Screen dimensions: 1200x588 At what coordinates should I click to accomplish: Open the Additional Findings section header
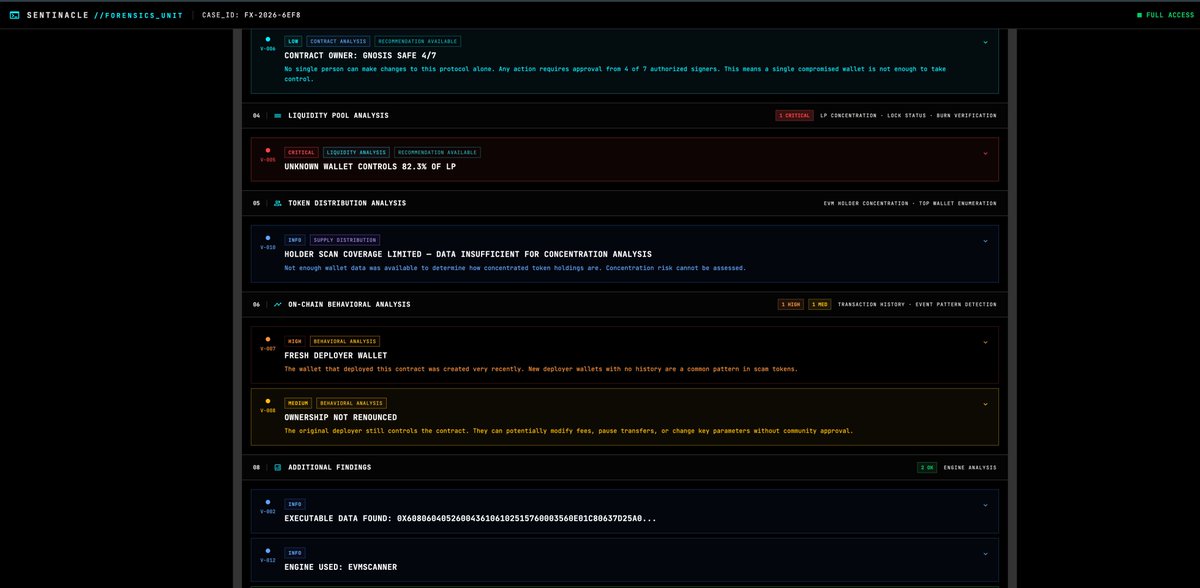pos(625,467)
